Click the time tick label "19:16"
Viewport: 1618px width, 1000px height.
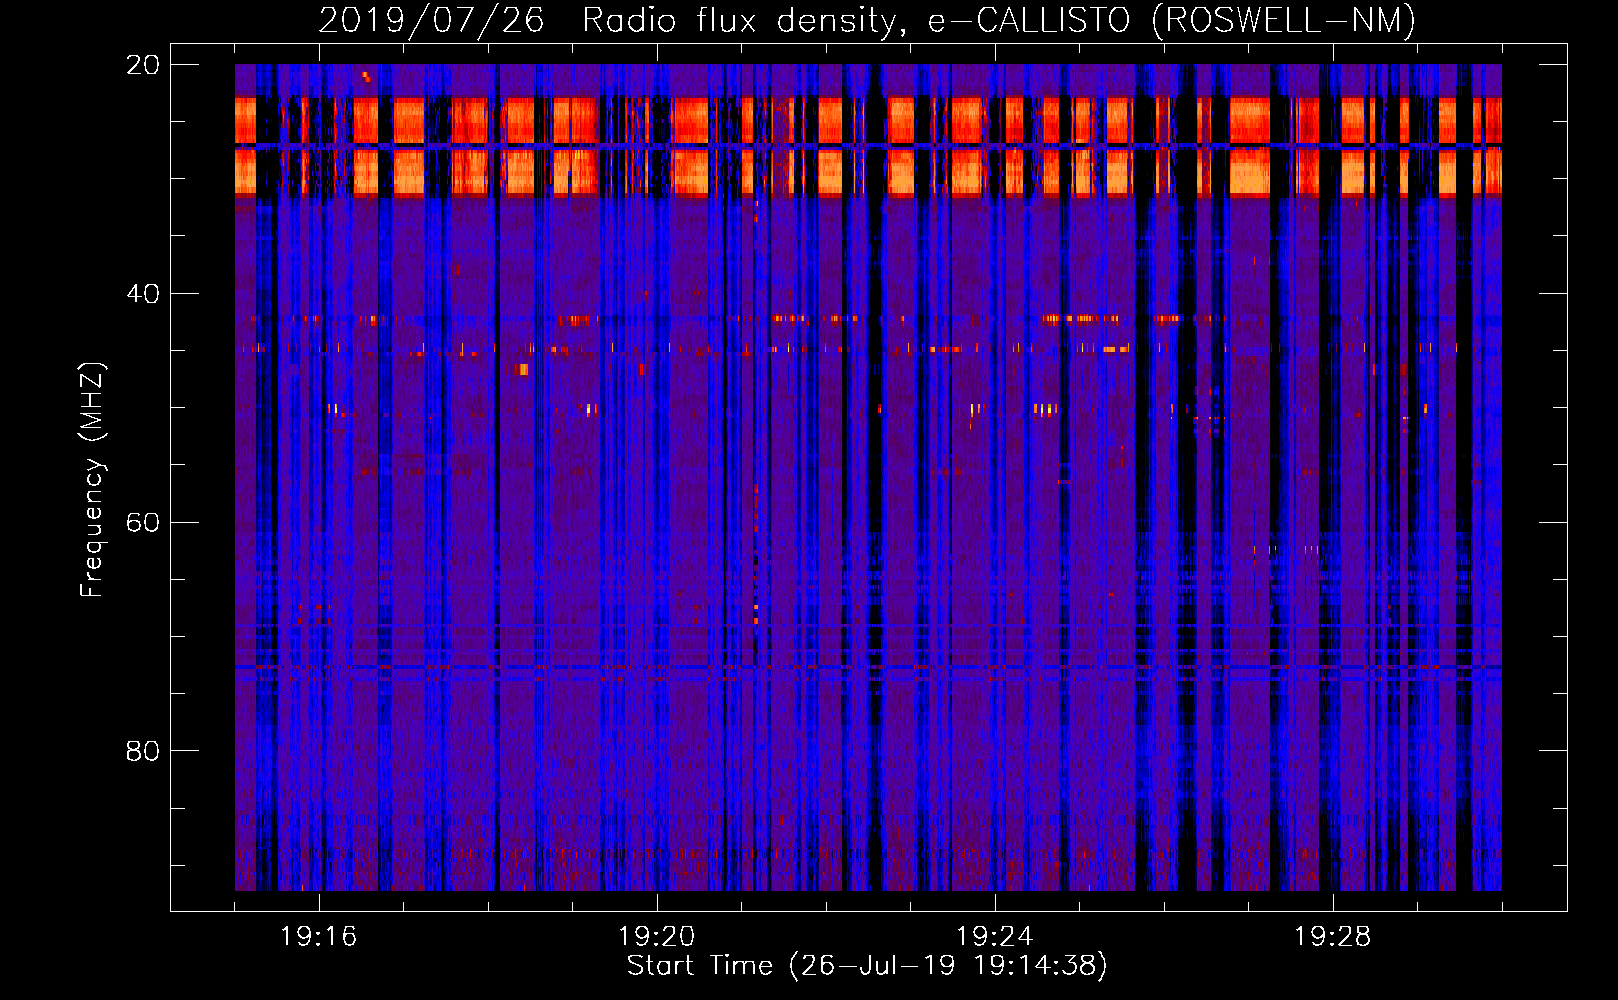[x=318, y=937]
